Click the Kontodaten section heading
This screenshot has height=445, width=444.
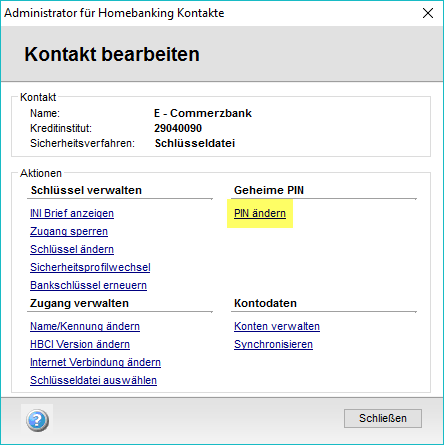tap(265, 303)
